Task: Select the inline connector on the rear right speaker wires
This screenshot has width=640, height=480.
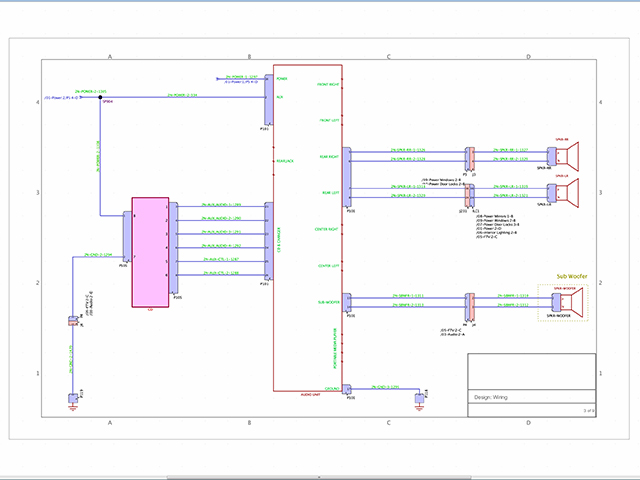Action: point(469,156)
